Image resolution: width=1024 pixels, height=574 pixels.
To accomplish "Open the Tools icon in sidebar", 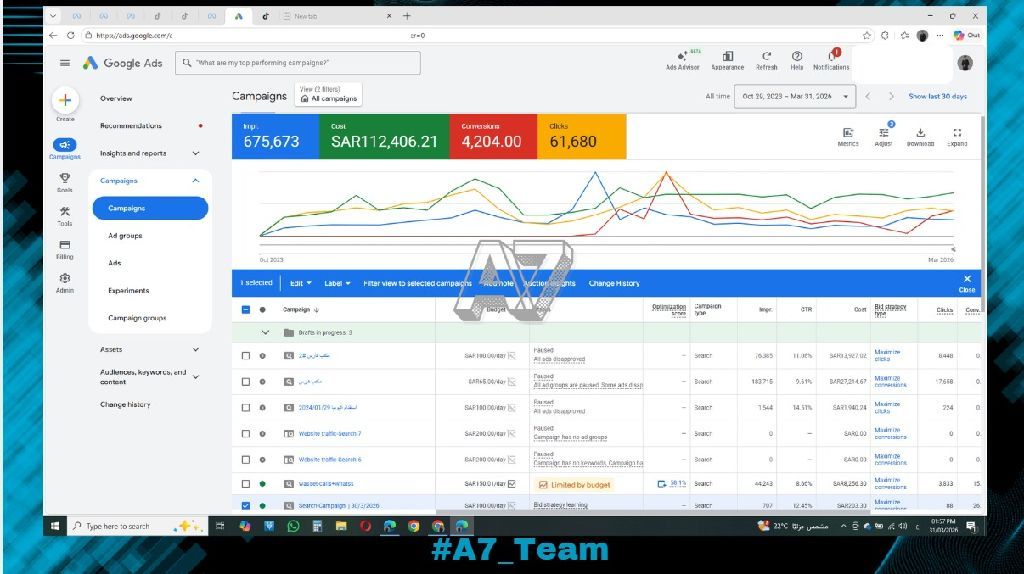I will [65, 212].
